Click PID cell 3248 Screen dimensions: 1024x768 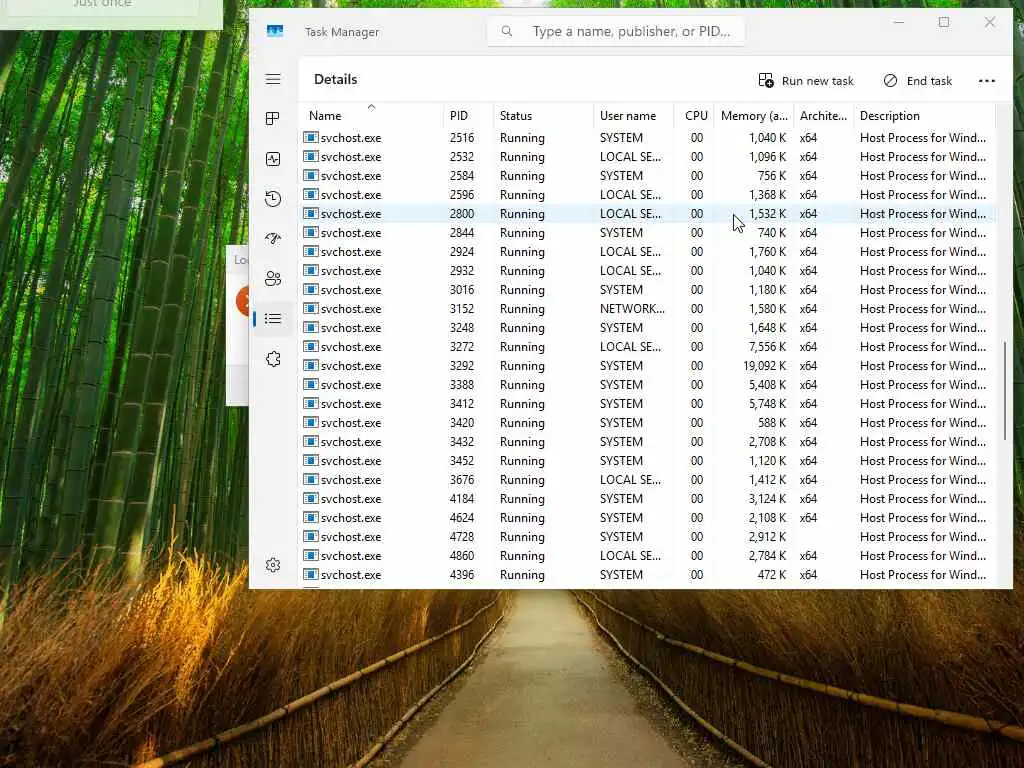(x=462, y=327)
